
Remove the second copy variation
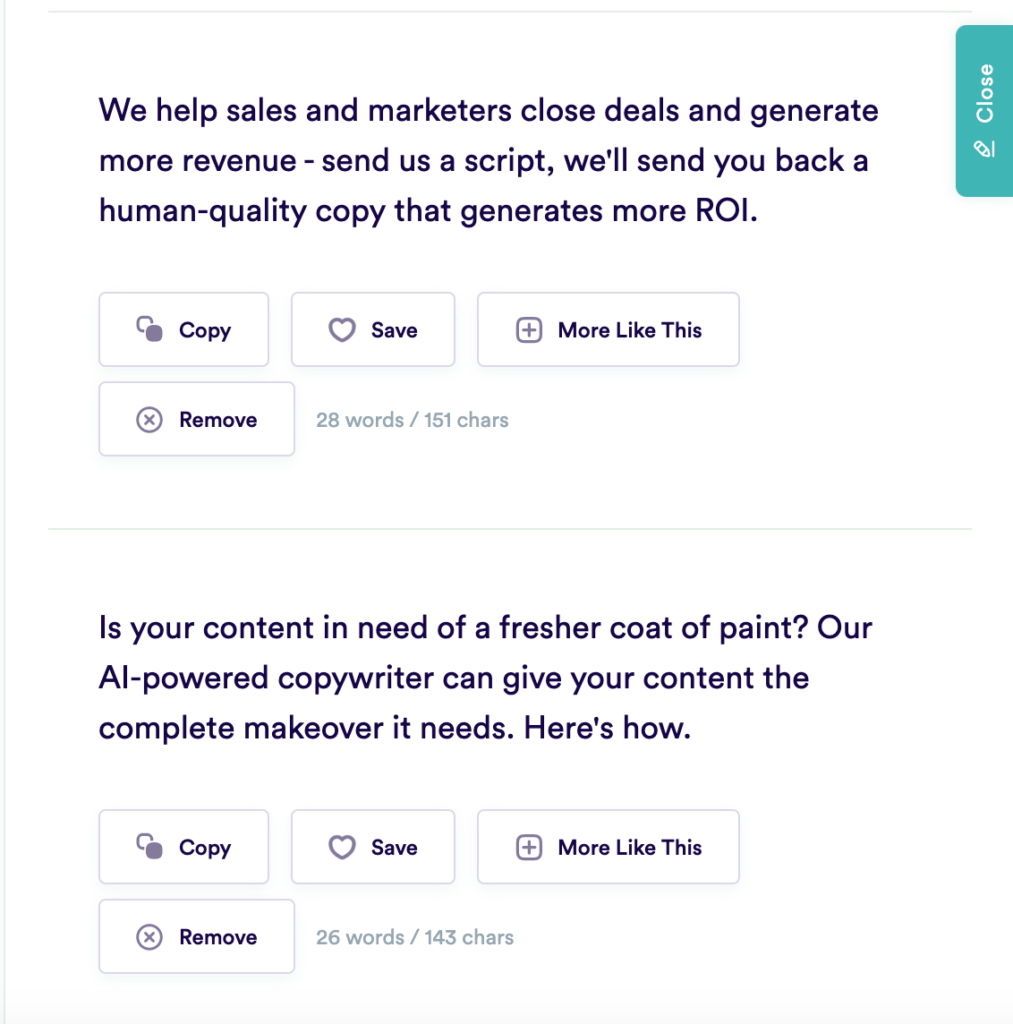196,937
